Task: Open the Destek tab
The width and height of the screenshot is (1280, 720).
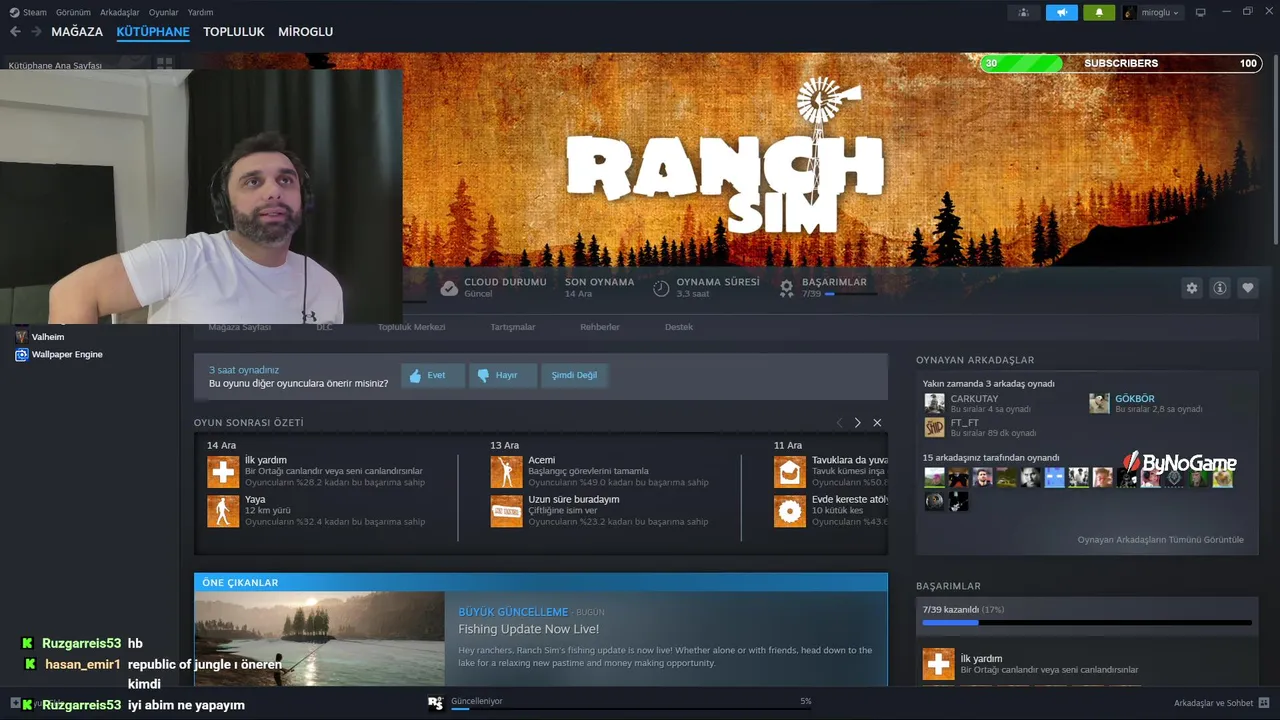Action: coord(679,327)
